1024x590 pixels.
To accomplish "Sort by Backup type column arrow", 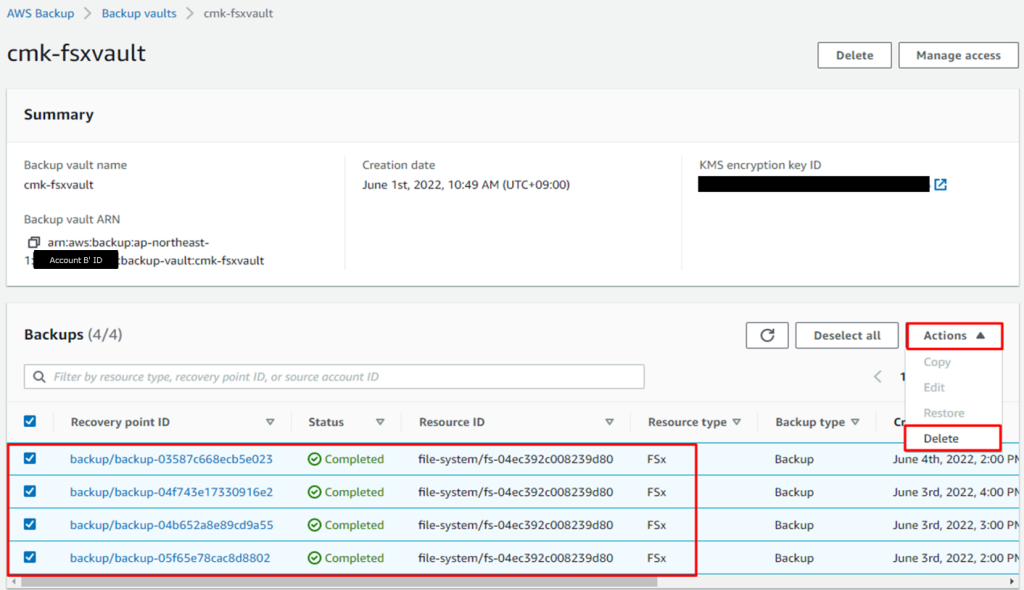I will pyautogui.click(x=855, y=422).
